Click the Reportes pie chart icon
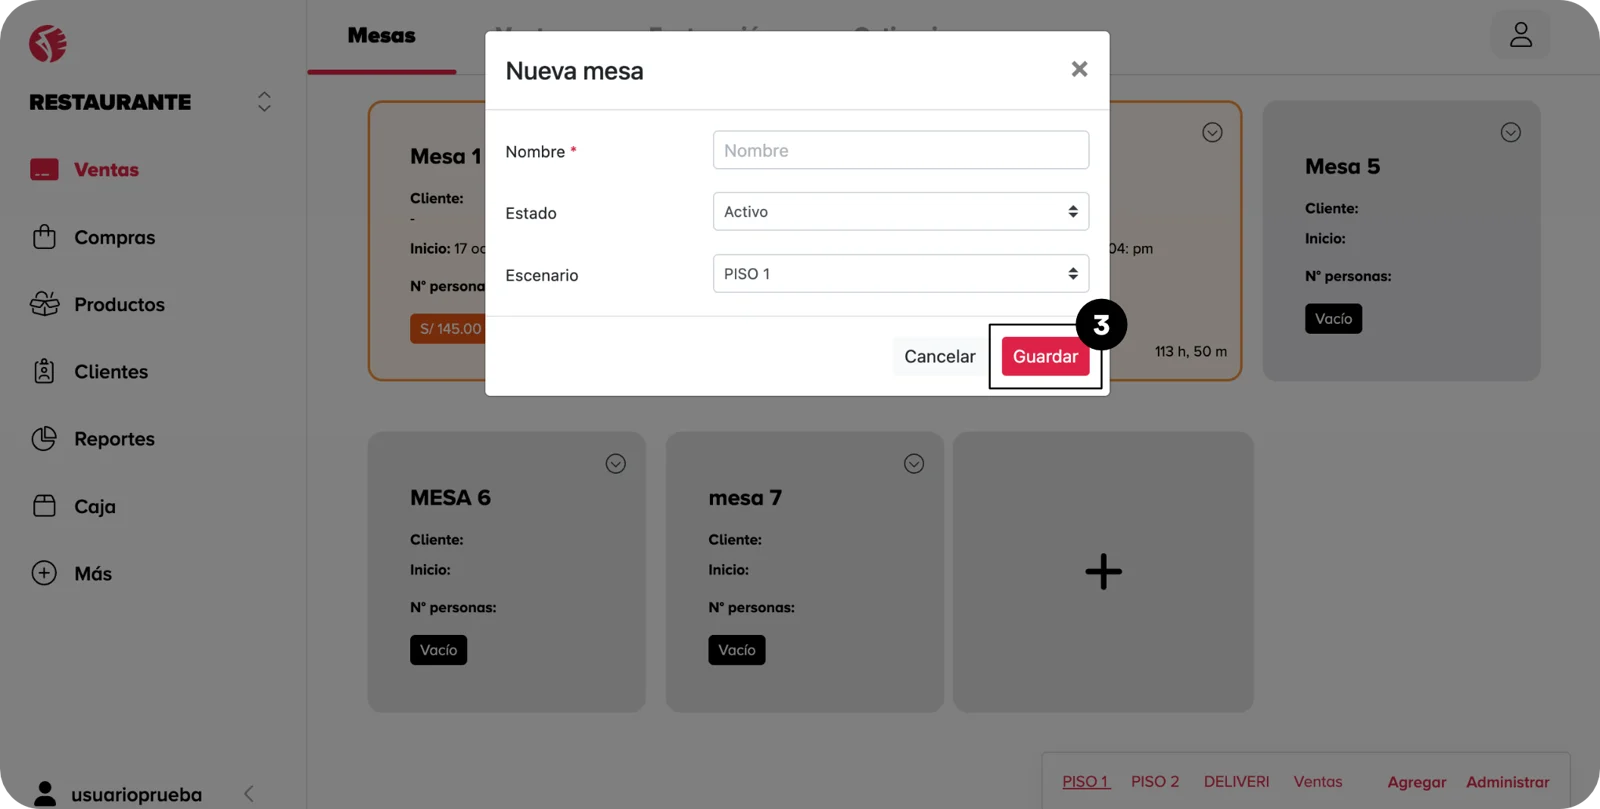The width and height of the screenshot is (1600, 809). (44, 438)
